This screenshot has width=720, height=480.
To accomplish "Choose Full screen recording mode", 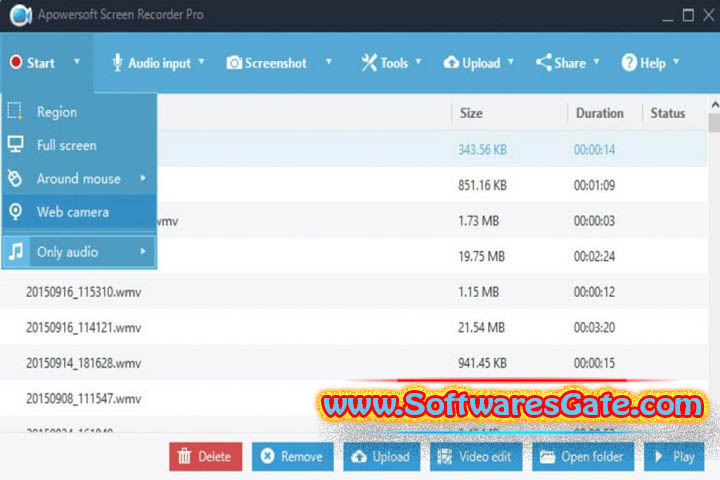I will click(79, 145).
